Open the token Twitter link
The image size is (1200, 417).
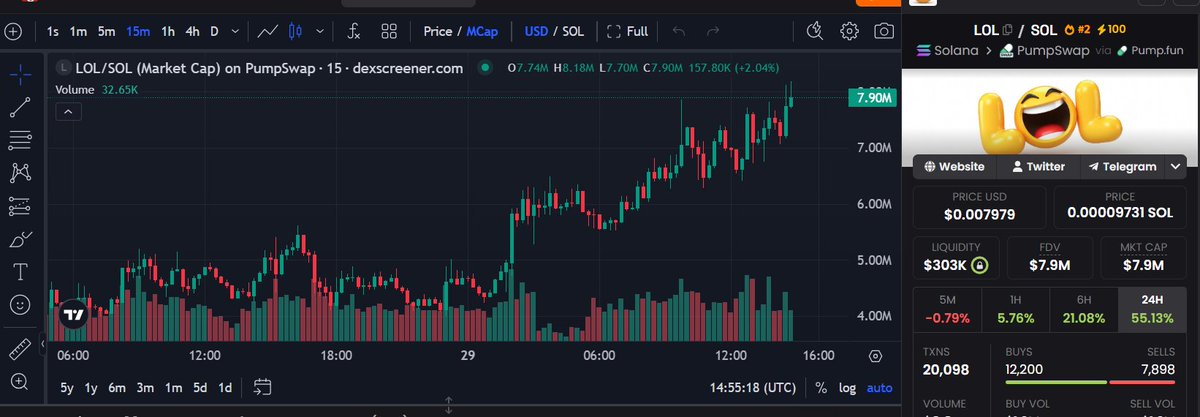click(1039, 167)
